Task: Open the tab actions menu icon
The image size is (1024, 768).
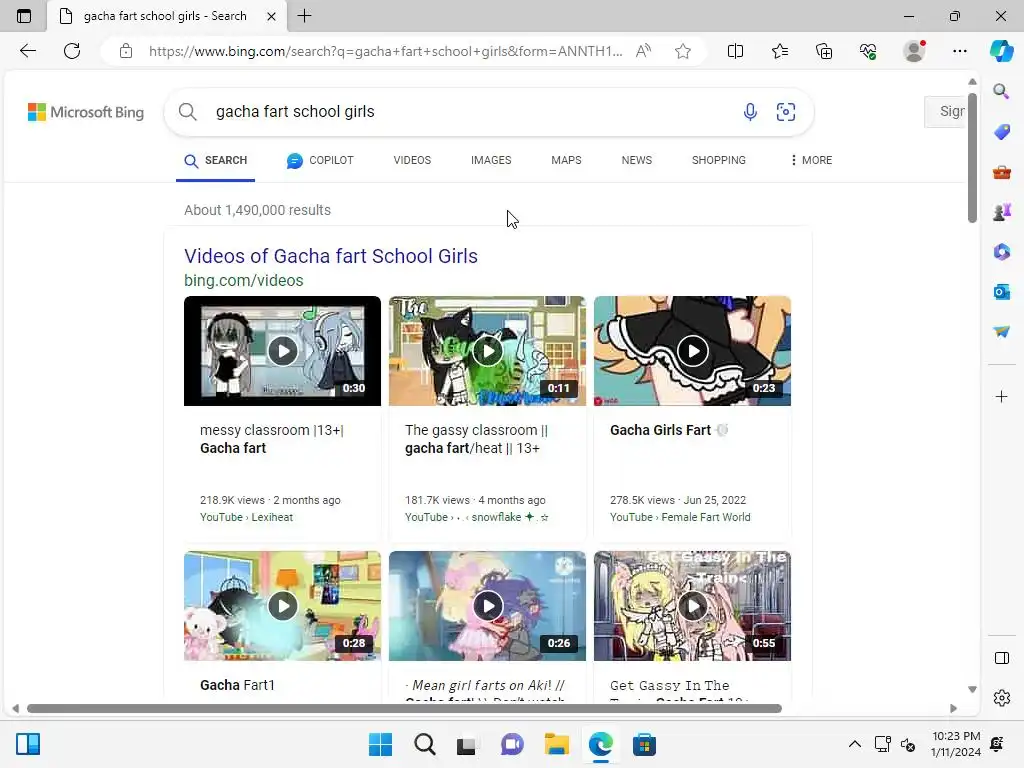Action: (24, 16)
